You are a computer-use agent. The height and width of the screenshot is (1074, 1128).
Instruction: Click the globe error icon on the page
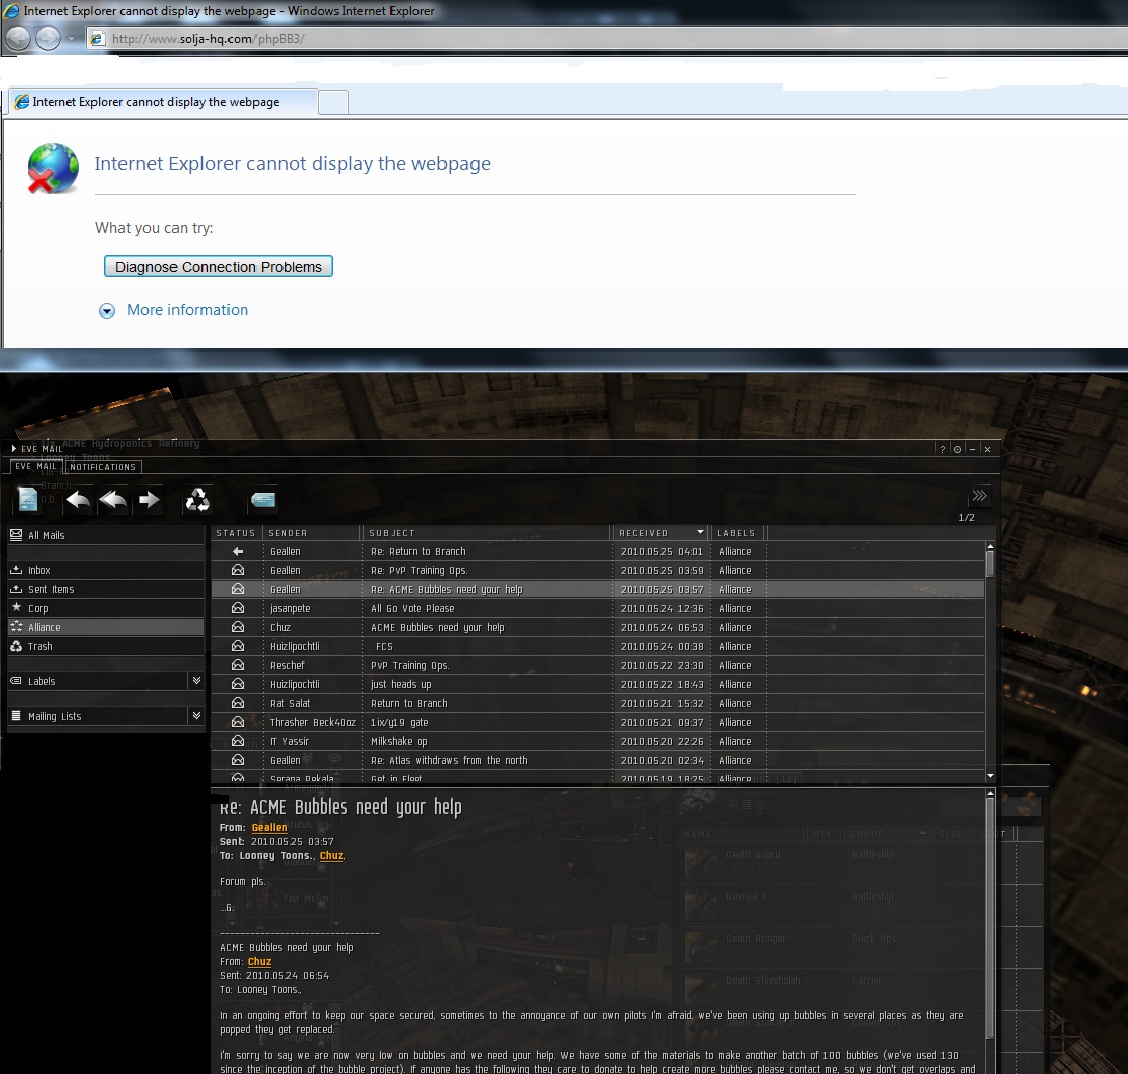[x=53, y=169]
